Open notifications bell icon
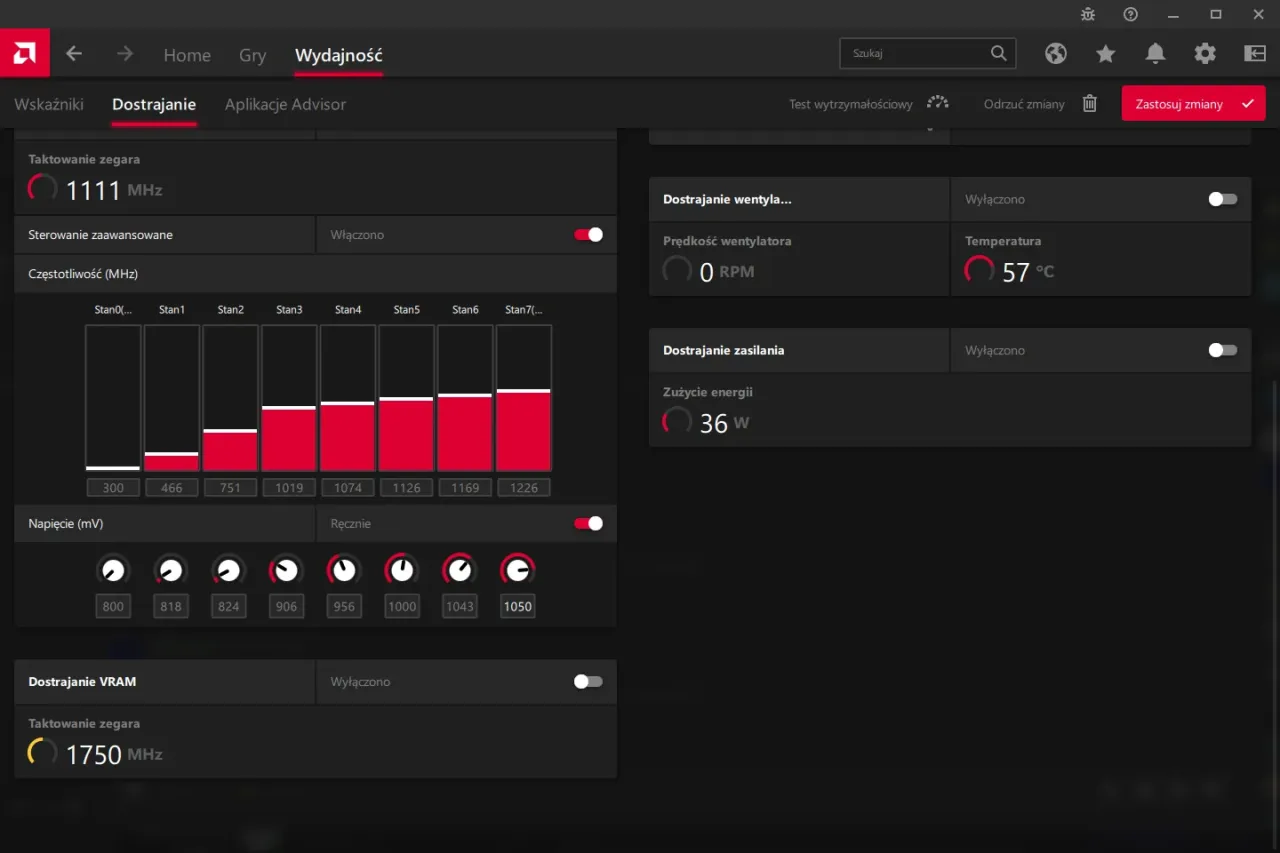The image size is (1280, 853). point(1155,54)
